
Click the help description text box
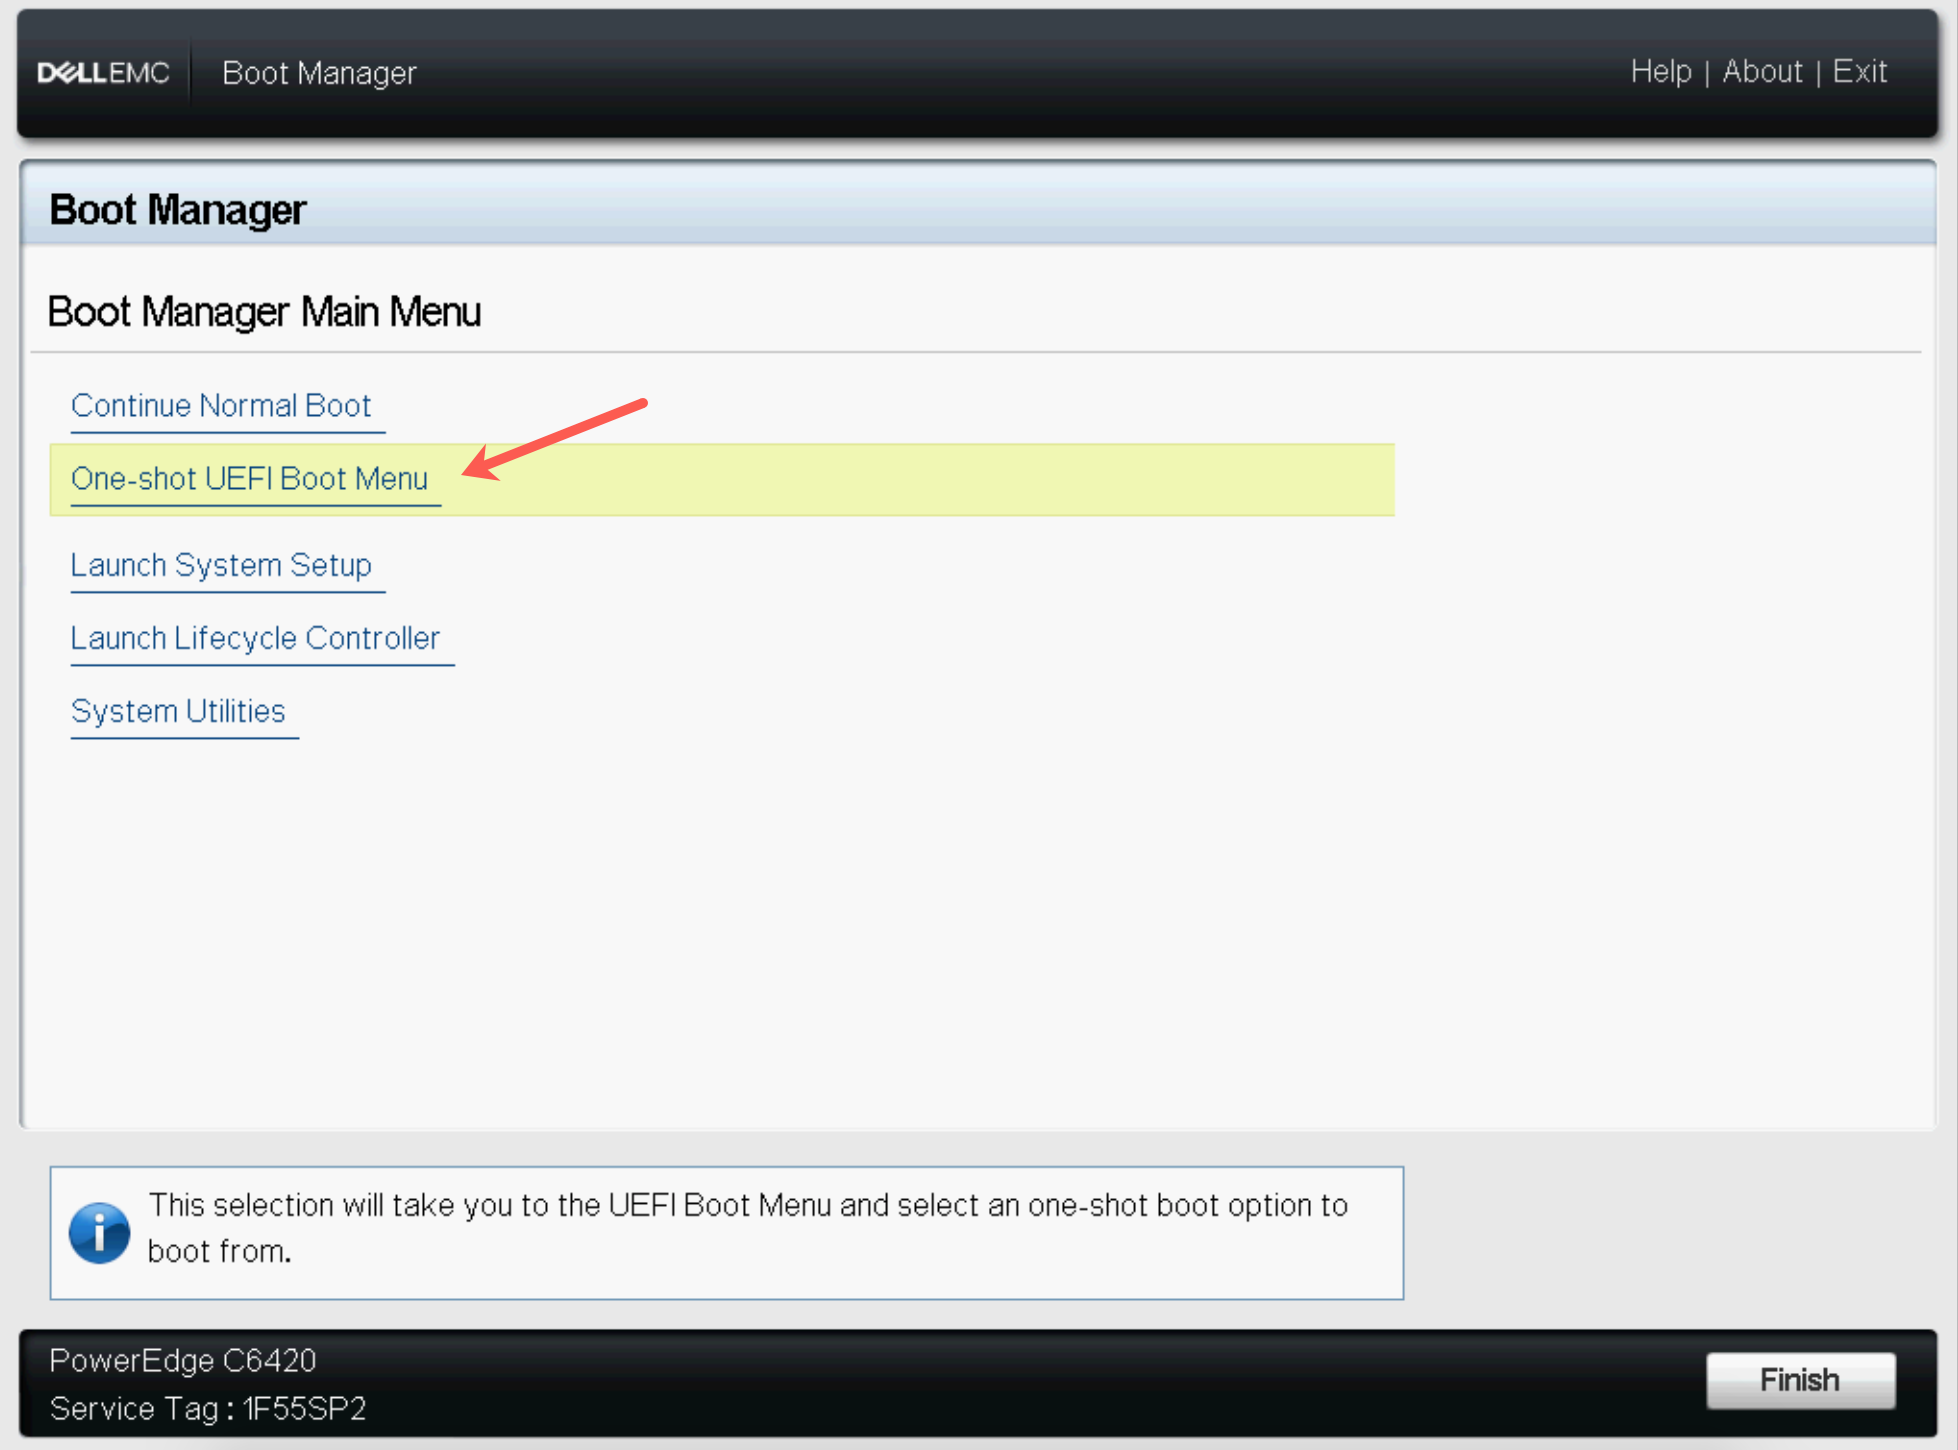pos(747,1228)
